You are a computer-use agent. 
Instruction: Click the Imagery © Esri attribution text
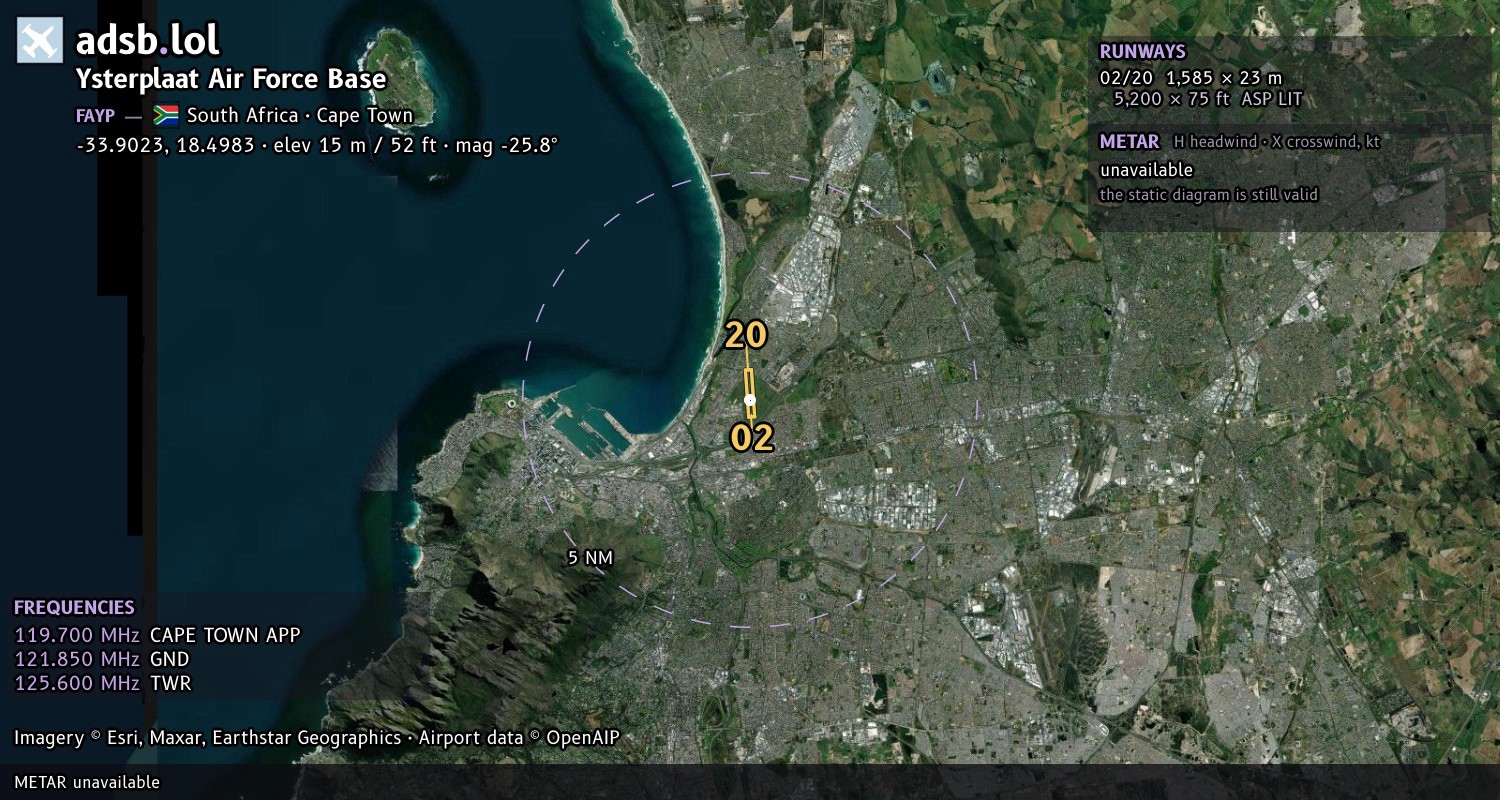coord(208,738)
